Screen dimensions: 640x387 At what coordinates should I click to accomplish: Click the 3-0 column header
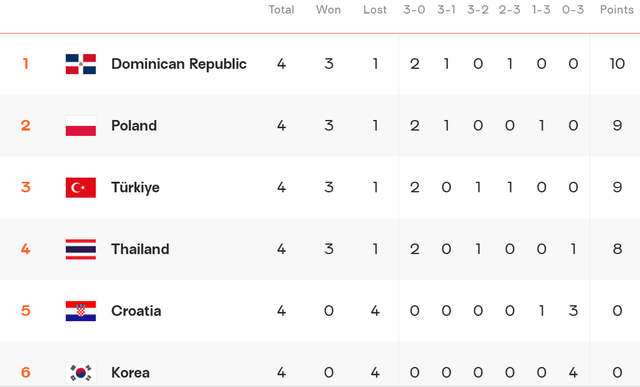coord(414,10)
